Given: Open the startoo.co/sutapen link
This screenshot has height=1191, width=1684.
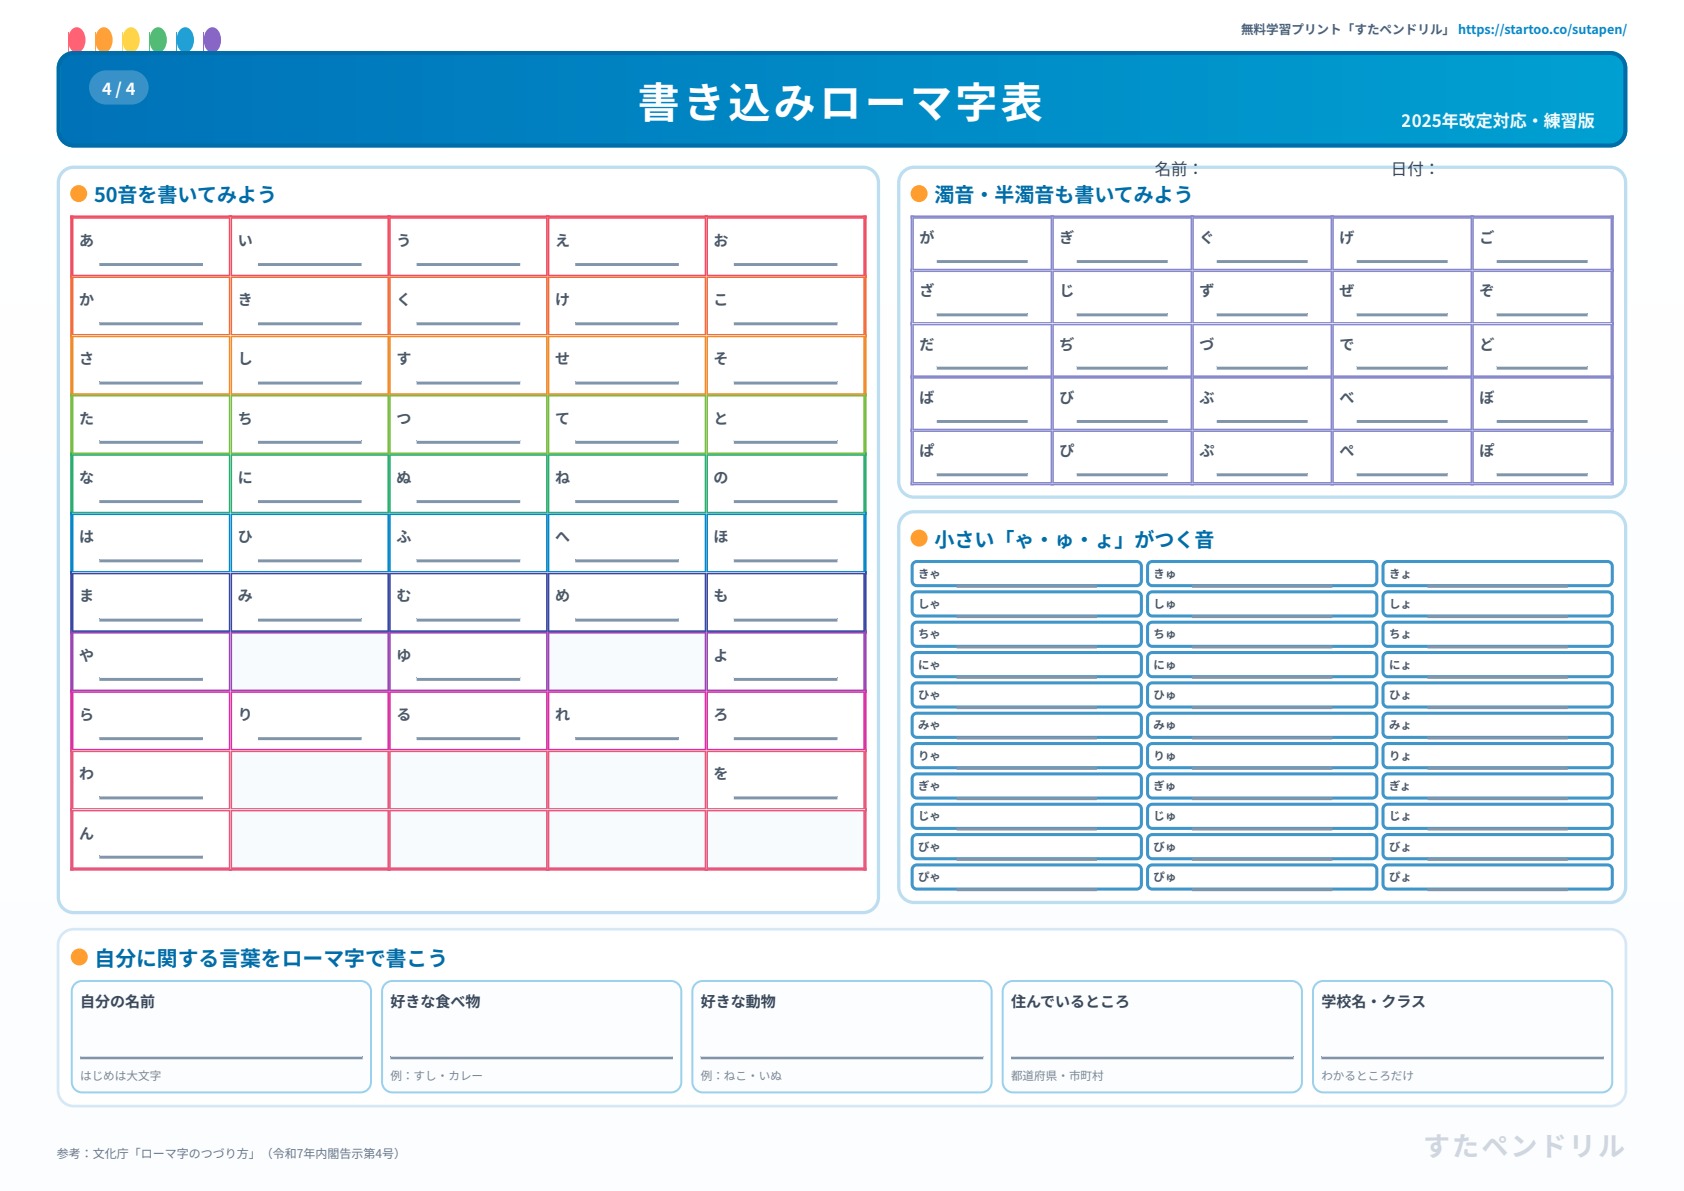Looking at the screenshot, I should click(x=1541, y=29).
